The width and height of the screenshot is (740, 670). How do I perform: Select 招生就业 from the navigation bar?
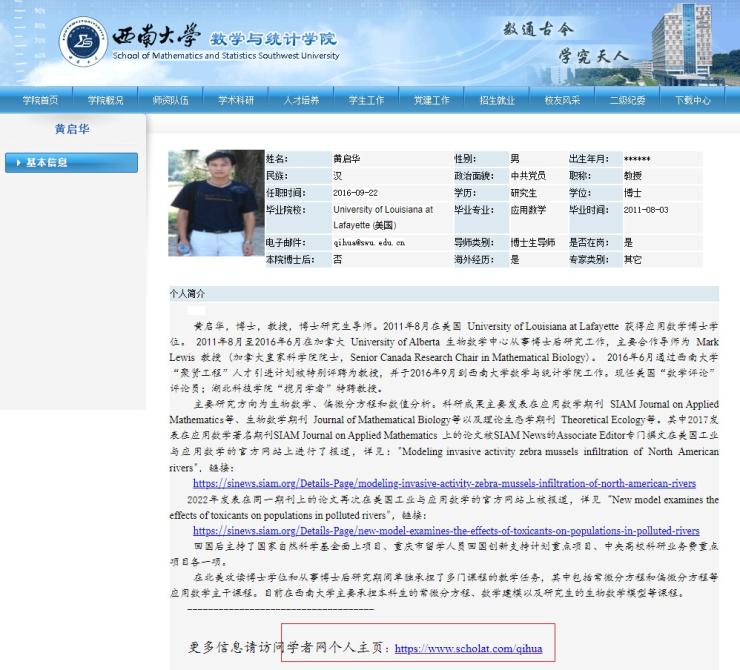497,100
